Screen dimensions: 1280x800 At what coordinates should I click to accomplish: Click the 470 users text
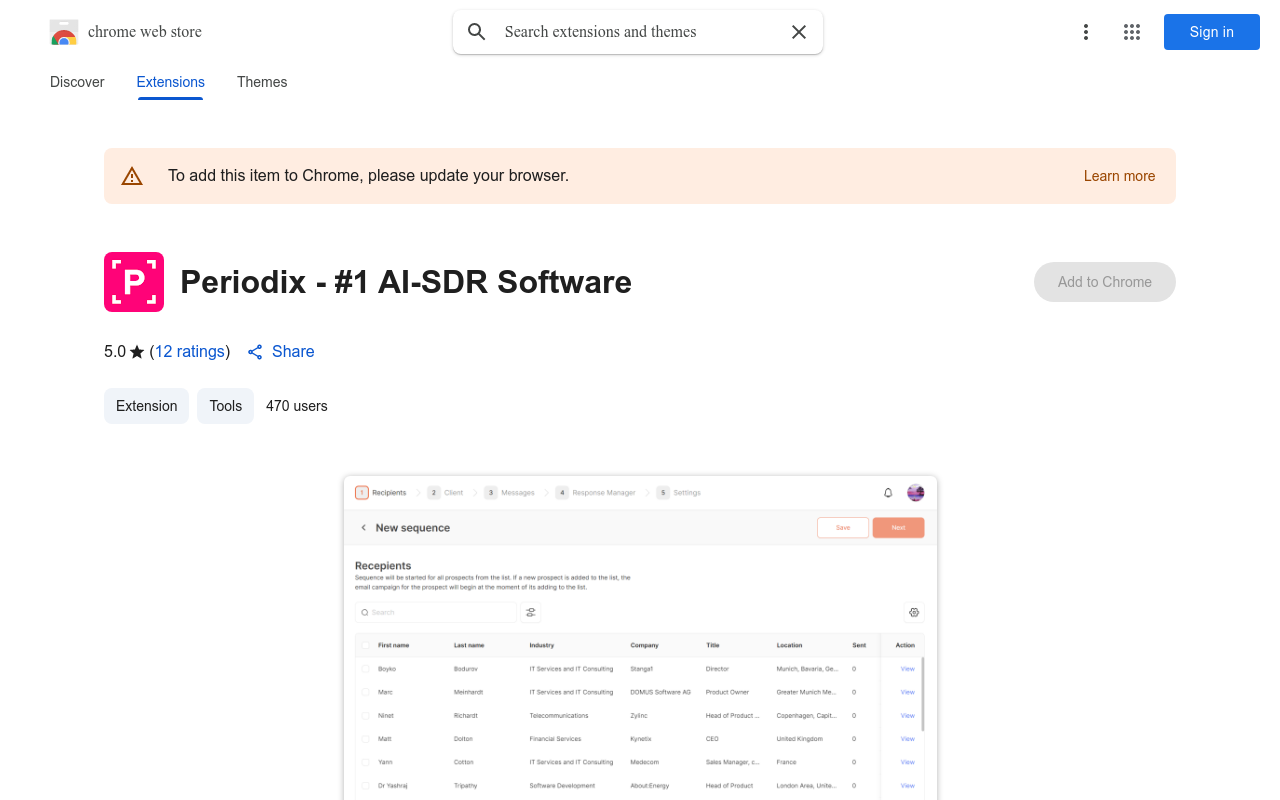coord(297,406)
